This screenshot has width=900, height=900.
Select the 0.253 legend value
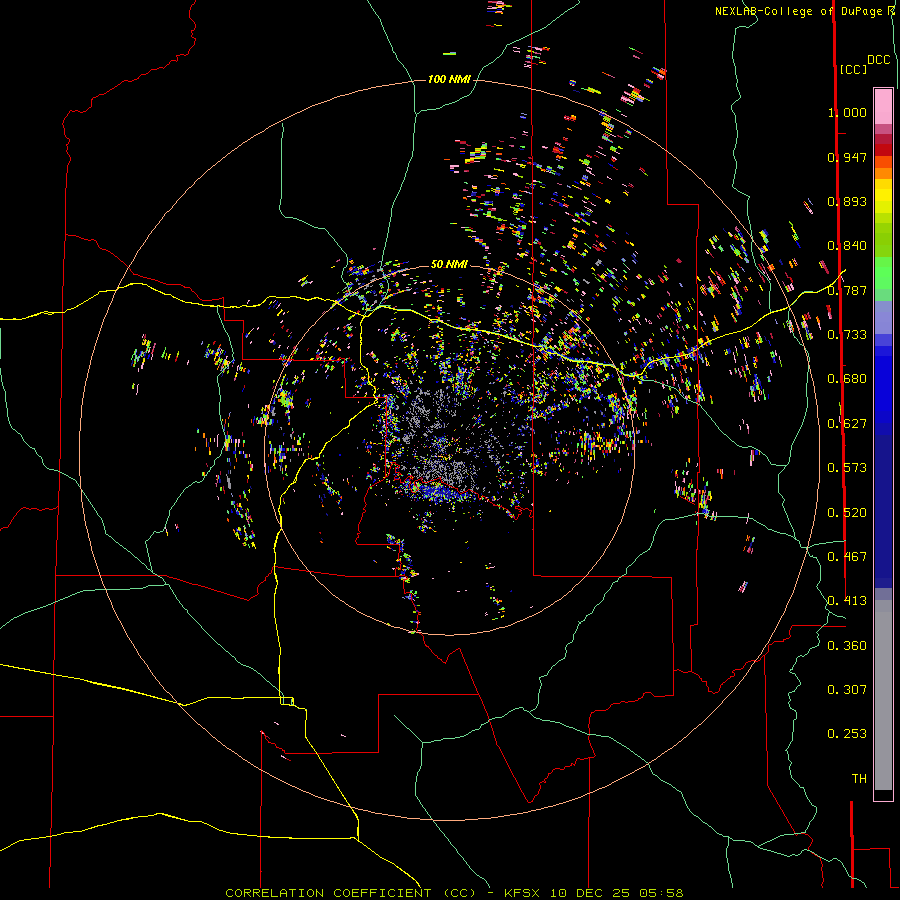click(x=847, y=734)
